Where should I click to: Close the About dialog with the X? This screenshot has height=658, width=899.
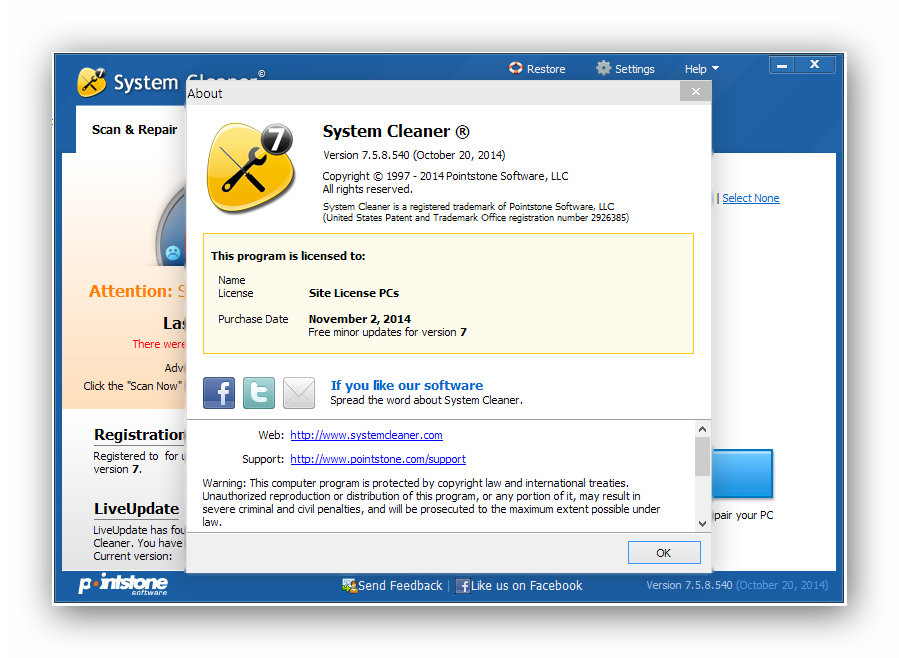point(695,91)
